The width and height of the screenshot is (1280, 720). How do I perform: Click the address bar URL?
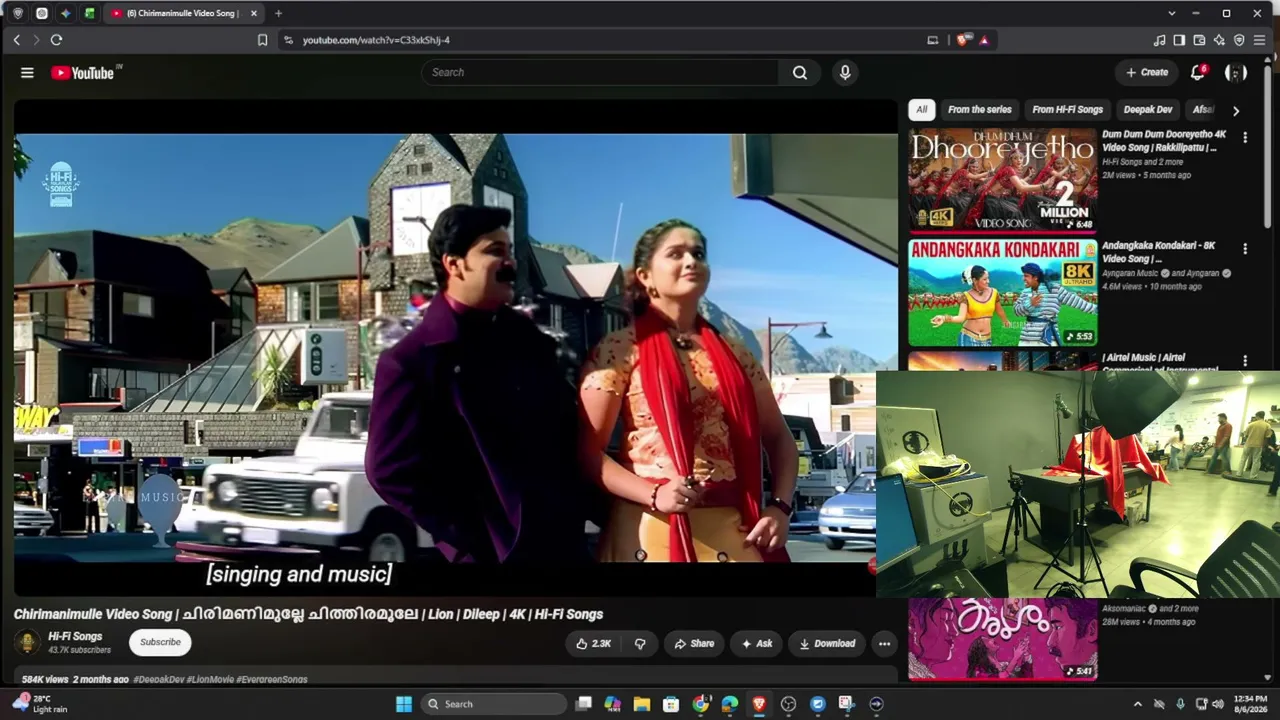tap(376, 40)
